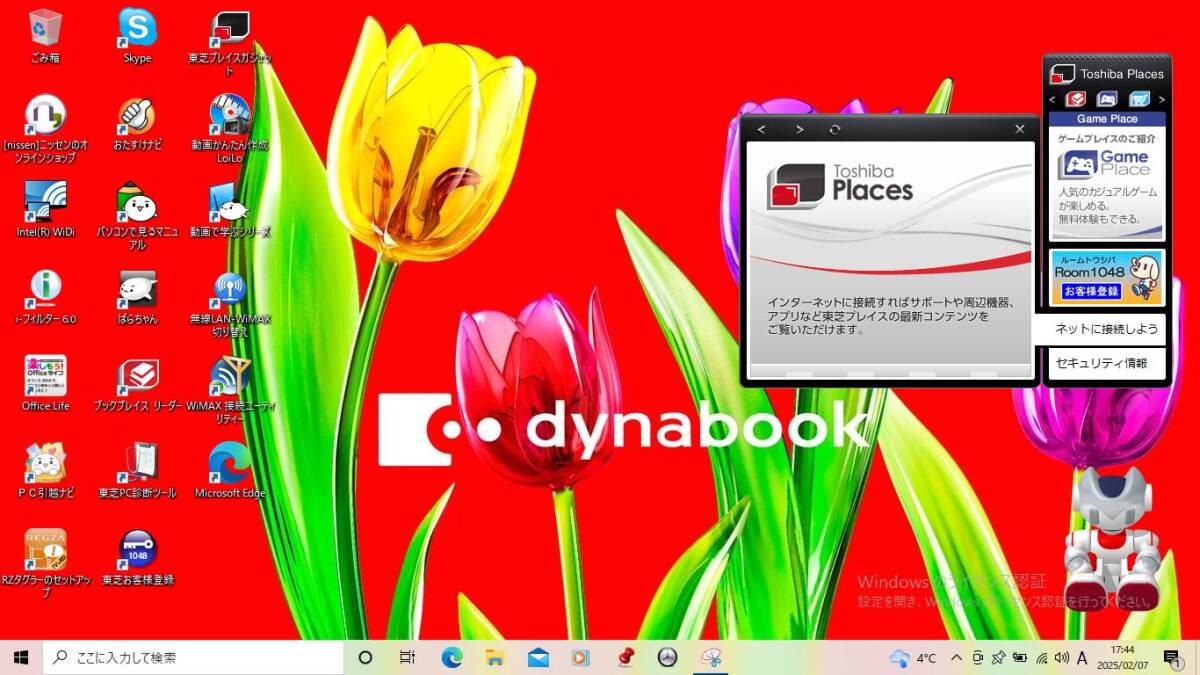Open the 東芝プレイスガジェット desktop shortcut
Image resolution: width=1200 pixels, height=675 pixels.
230,43
